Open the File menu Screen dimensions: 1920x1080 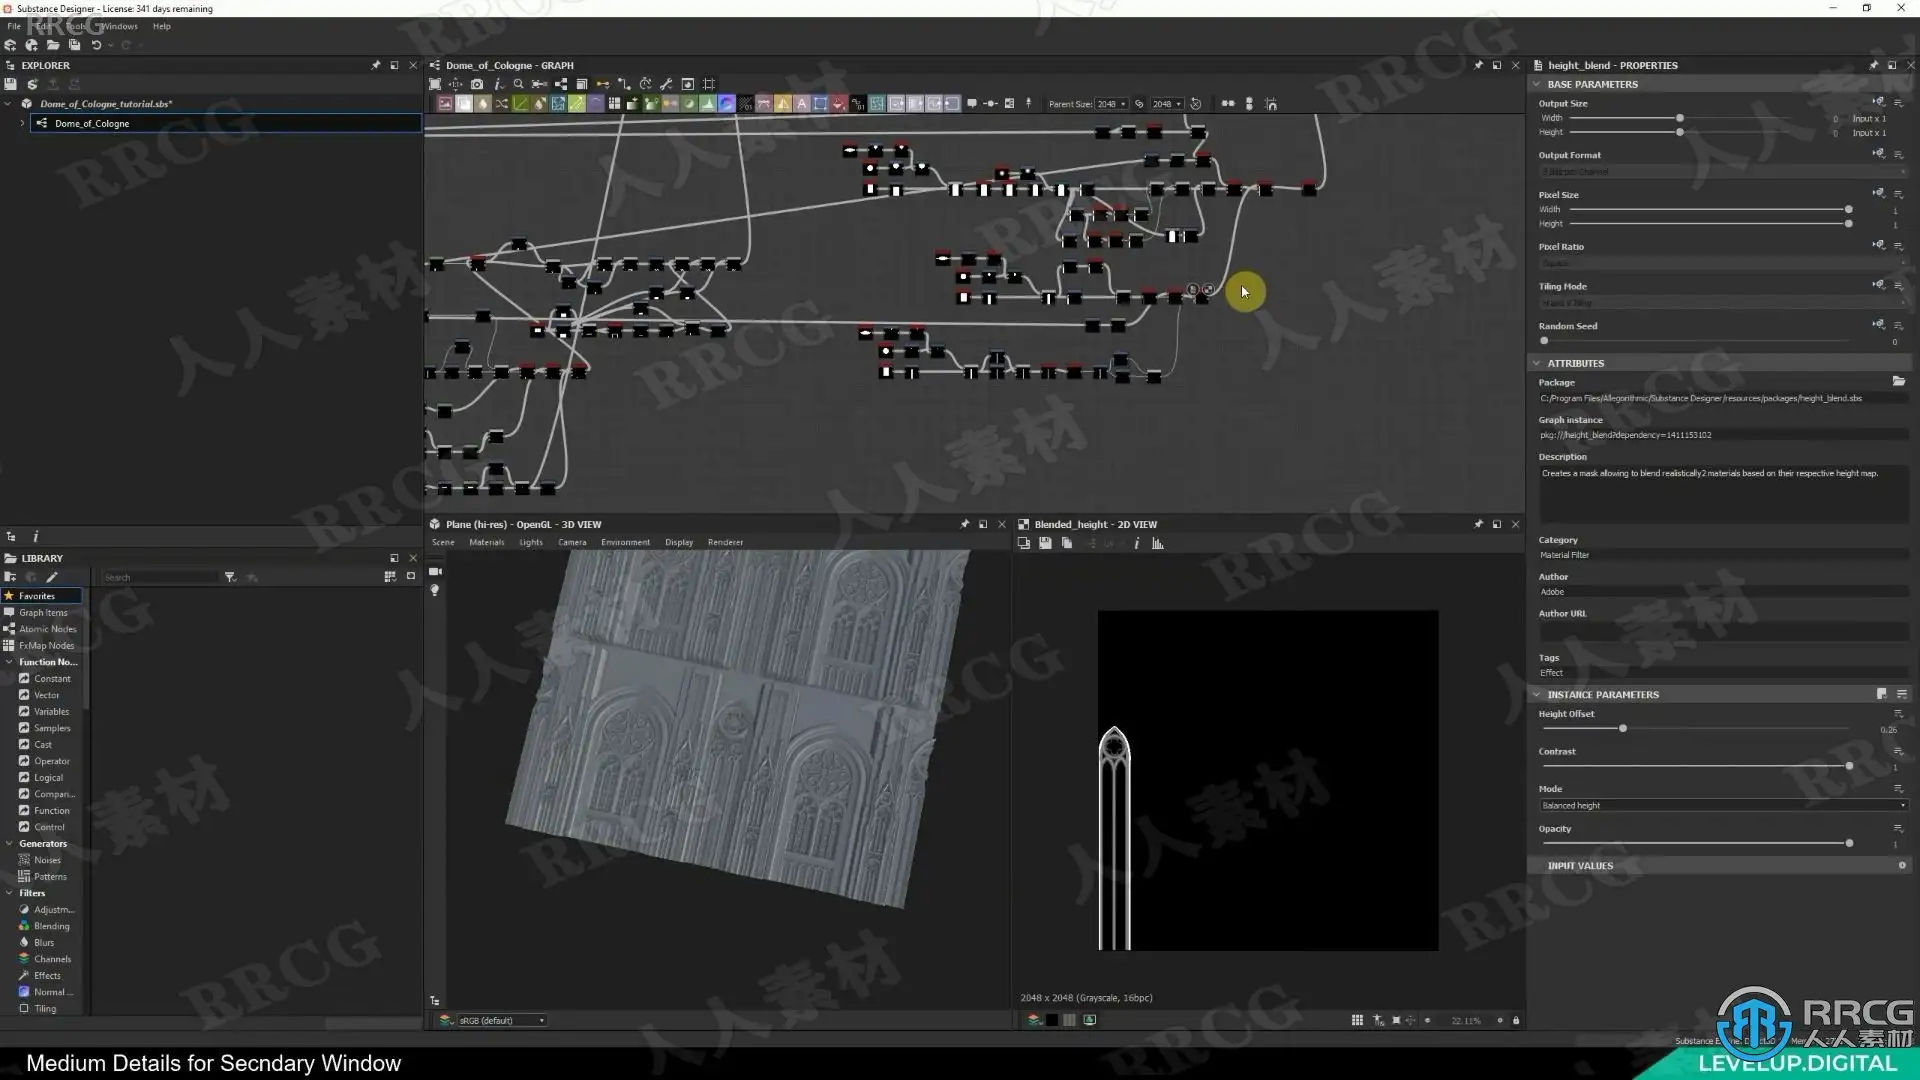click(x=14, y=26)
